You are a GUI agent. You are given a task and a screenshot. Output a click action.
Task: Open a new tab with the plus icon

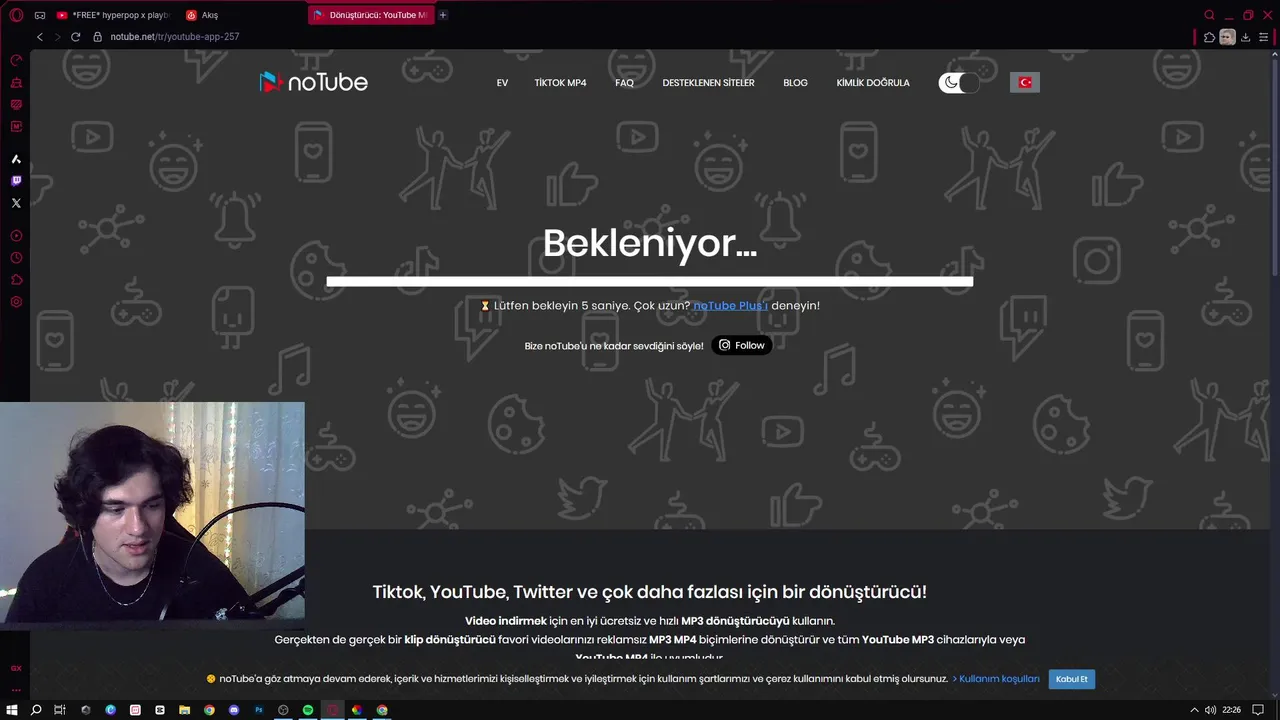443,15
